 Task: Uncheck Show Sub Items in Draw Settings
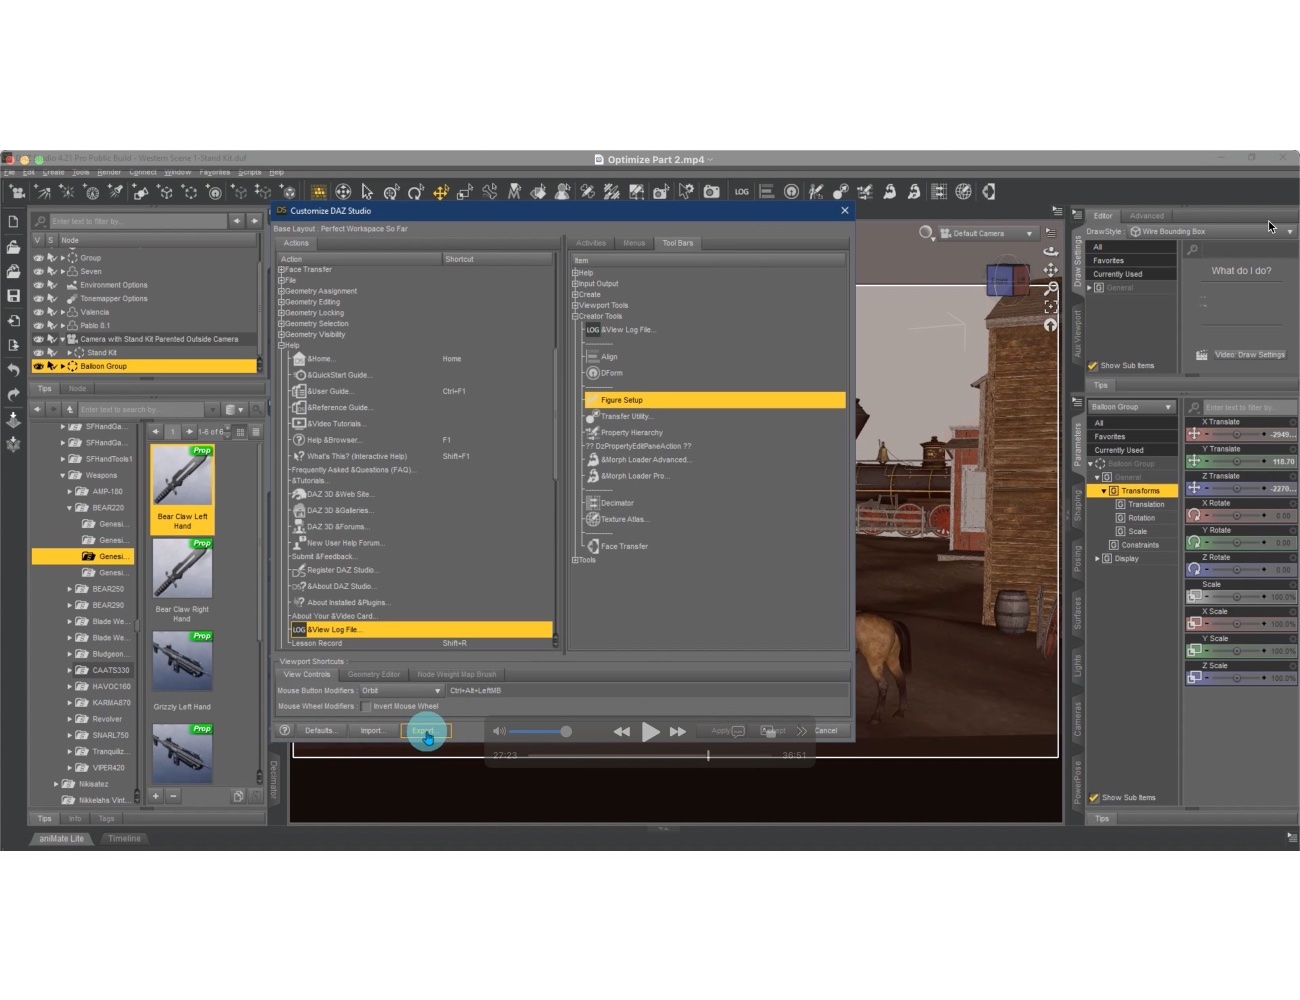coord(1093,366)
